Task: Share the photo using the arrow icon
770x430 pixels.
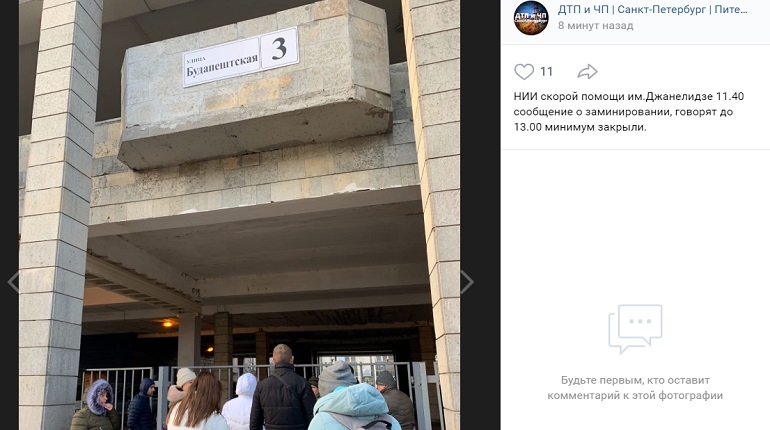Action: pyautogui.click(x=587, y=72)
